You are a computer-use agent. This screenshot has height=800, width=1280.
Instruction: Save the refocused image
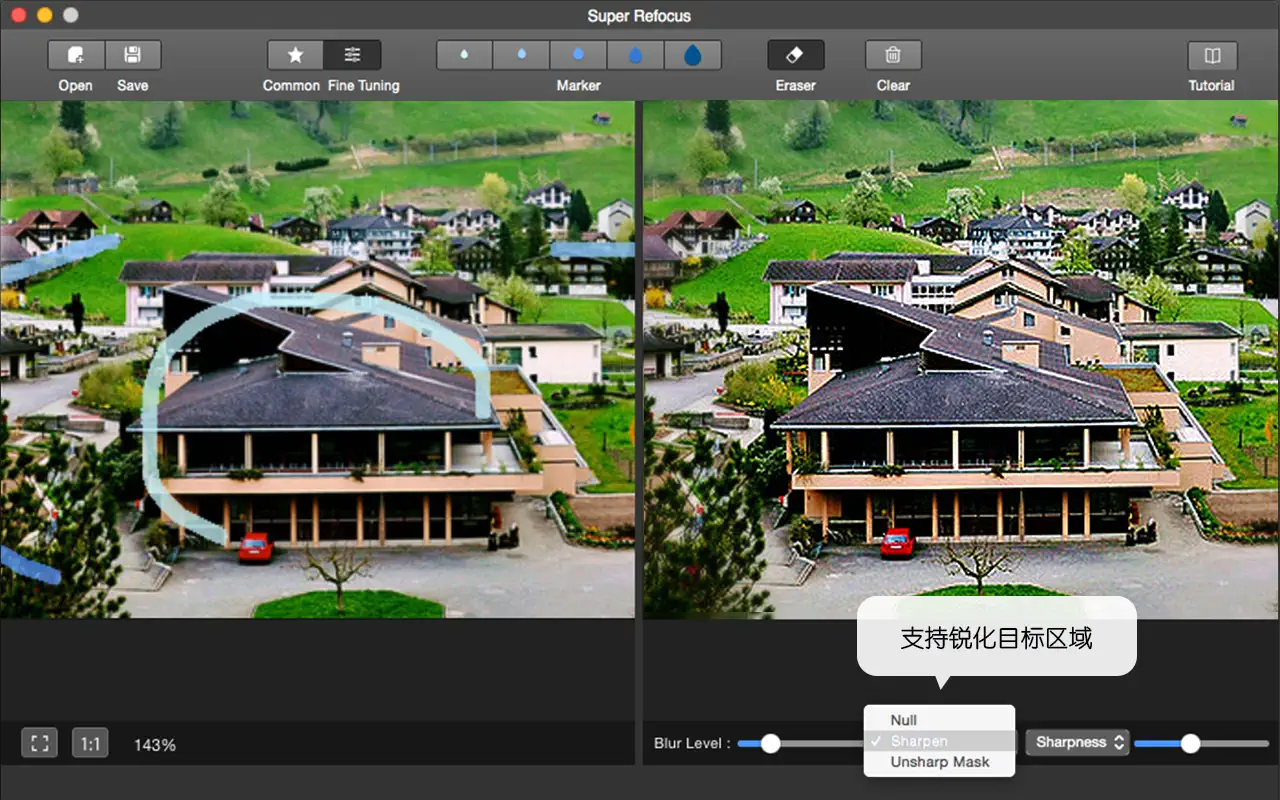pyautogui.click(x=133, y=55)
